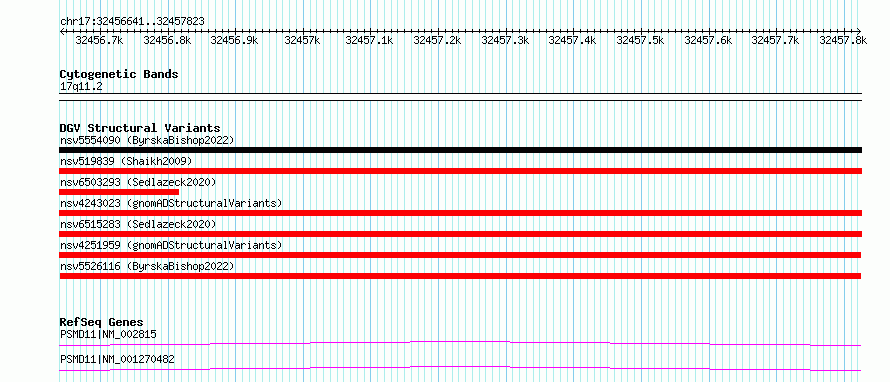This screenshot has width=890, height=382.
Task: Click the 32457.6k ruler tick label
Action: point(708,40)
